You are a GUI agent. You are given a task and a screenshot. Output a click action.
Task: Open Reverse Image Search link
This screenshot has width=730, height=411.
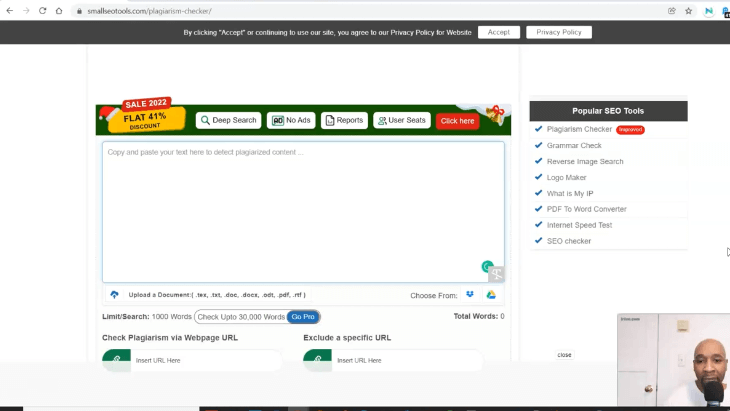coord(585,162)
